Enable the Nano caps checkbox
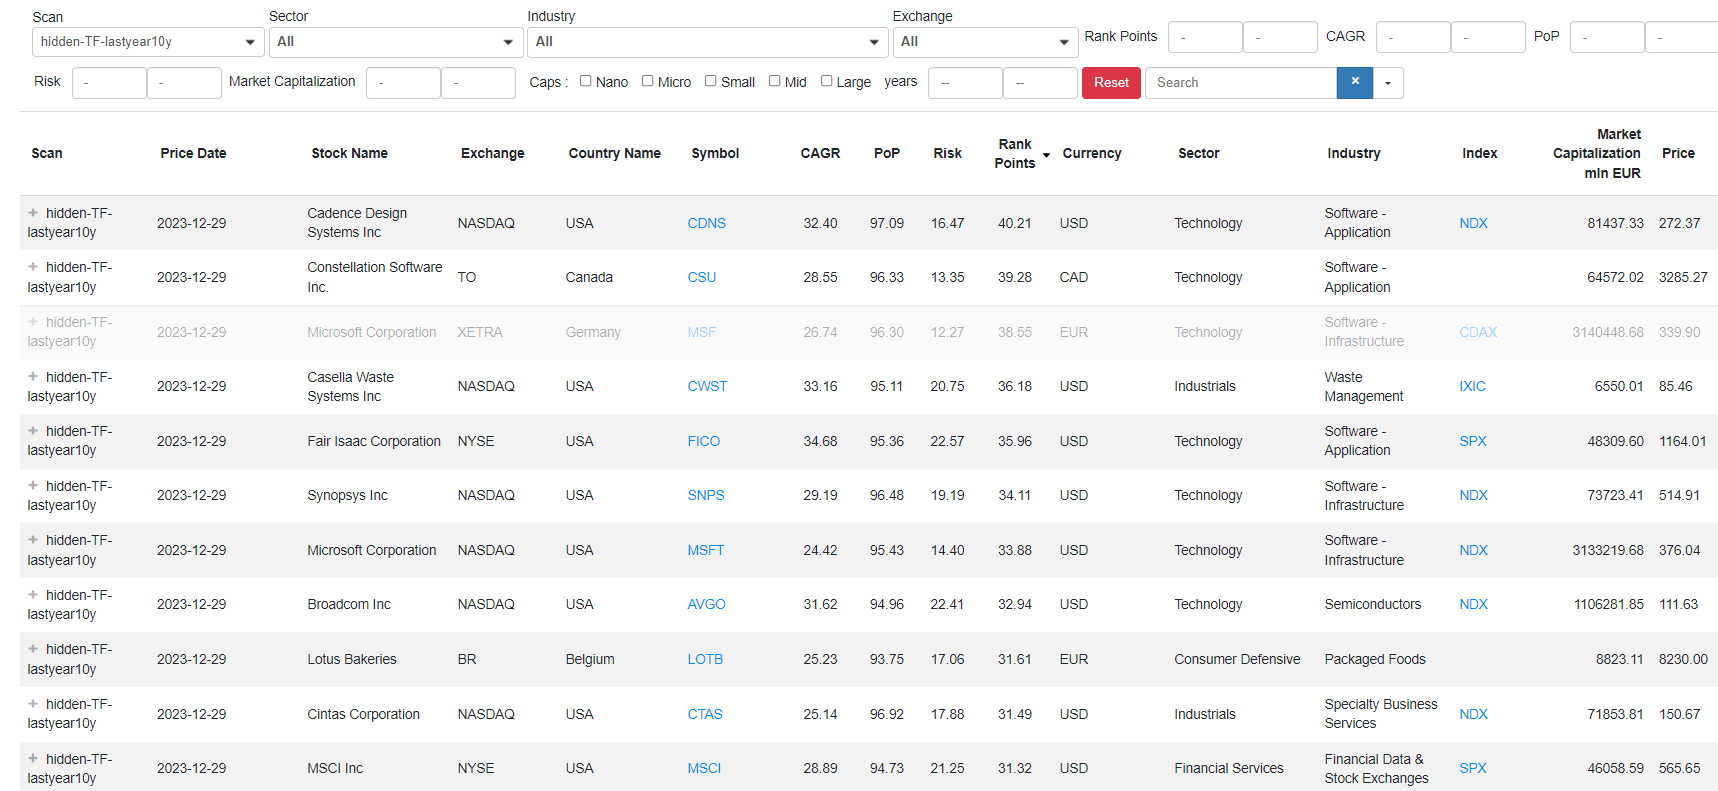The width and height of the screenshot is (1718, 791). (586, 81)
